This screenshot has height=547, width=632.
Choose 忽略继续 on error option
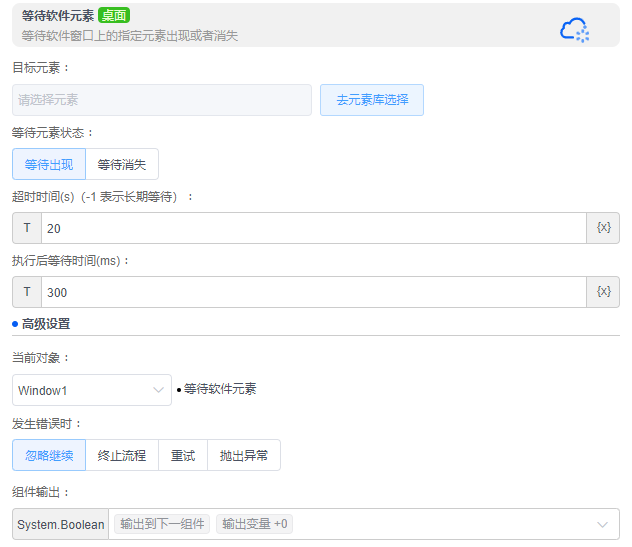coord(49,455)
